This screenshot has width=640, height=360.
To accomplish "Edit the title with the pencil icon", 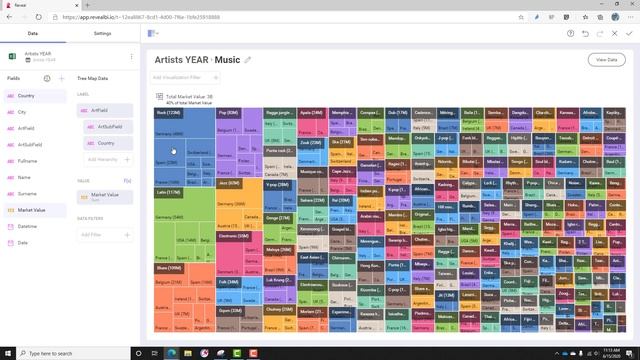I will 247,60.
